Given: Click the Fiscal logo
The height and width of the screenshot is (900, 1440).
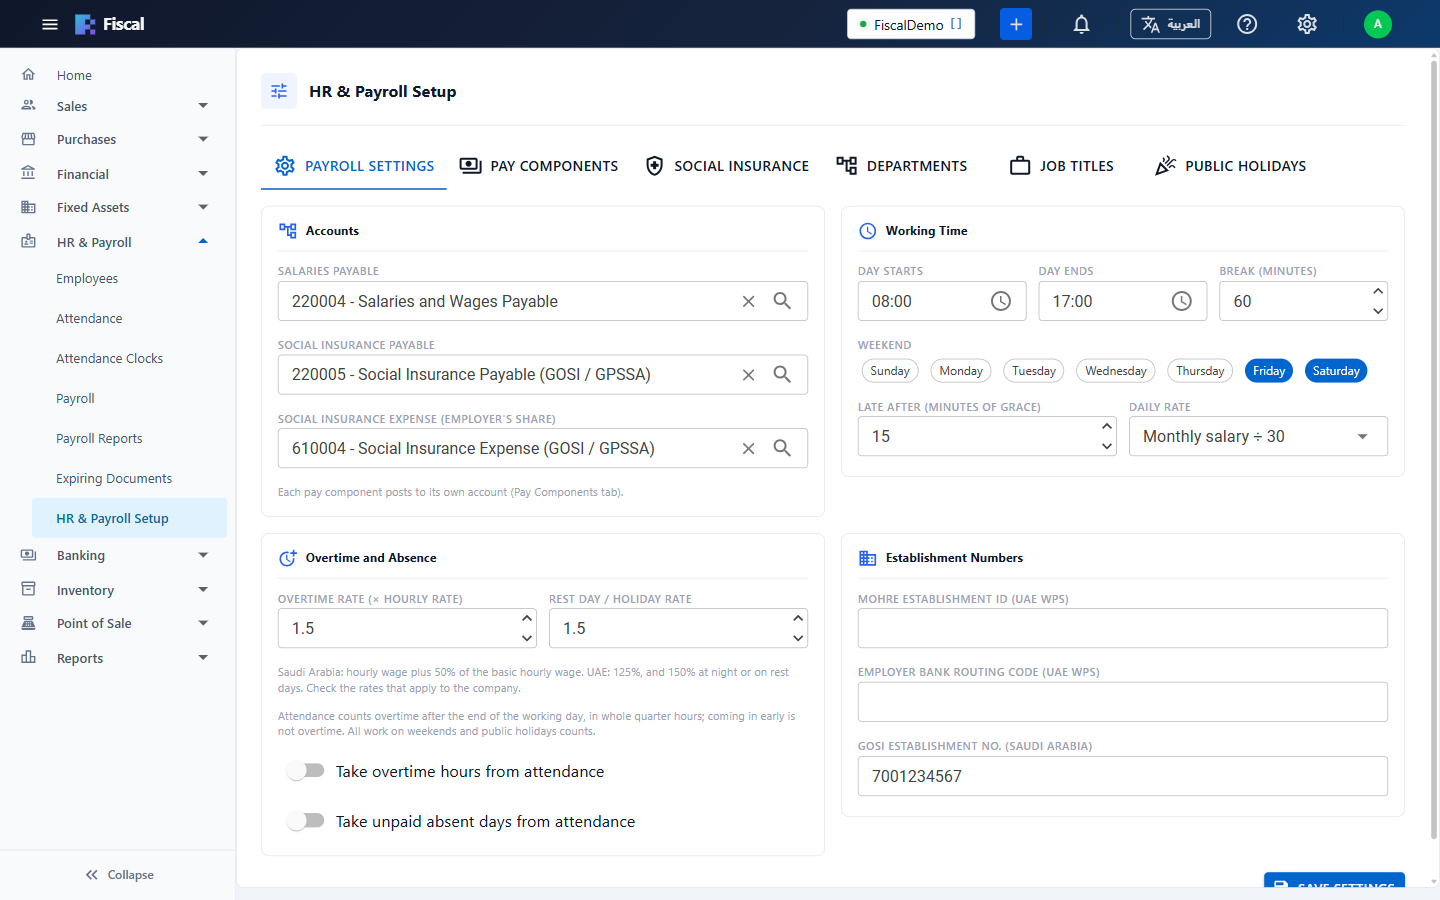Looking at the screenshot, I should point(110,24).
